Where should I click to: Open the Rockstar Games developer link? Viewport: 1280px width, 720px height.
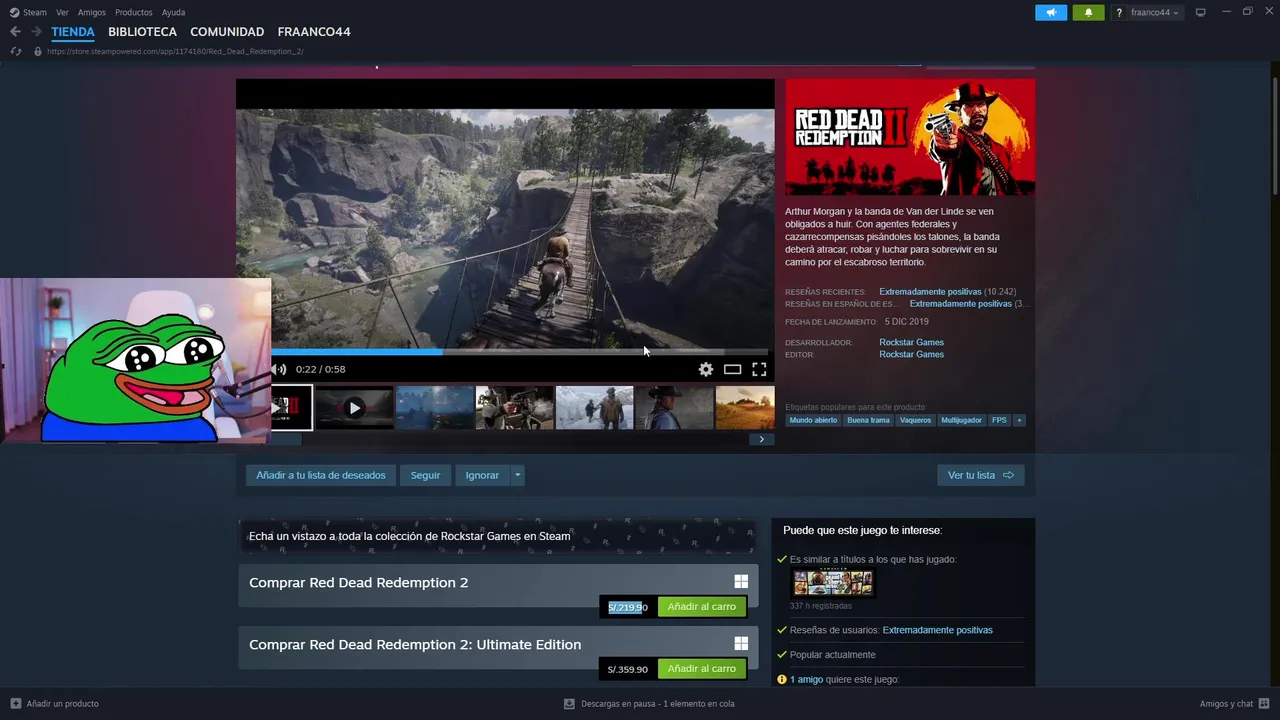point(911,342)
